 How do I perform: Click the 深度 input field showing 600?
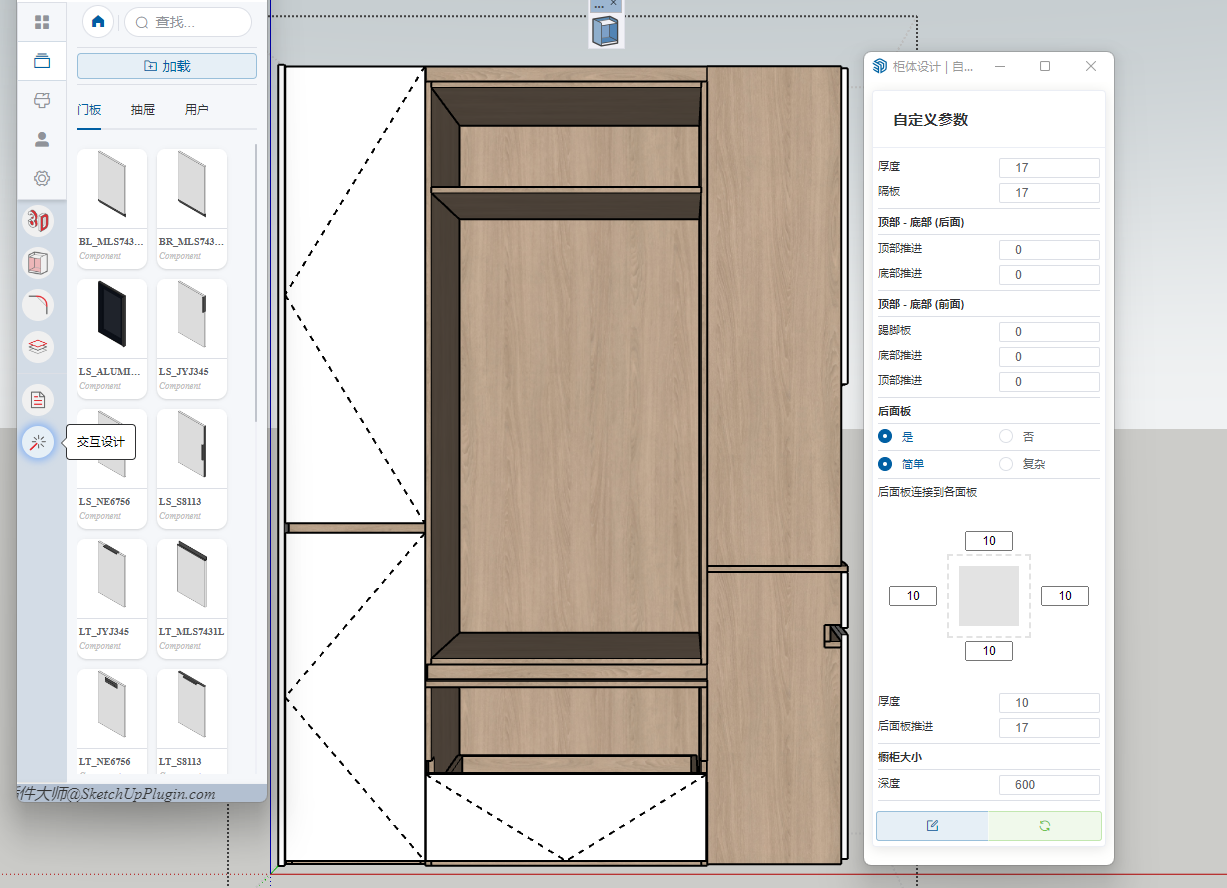(x=1048, y=785)
